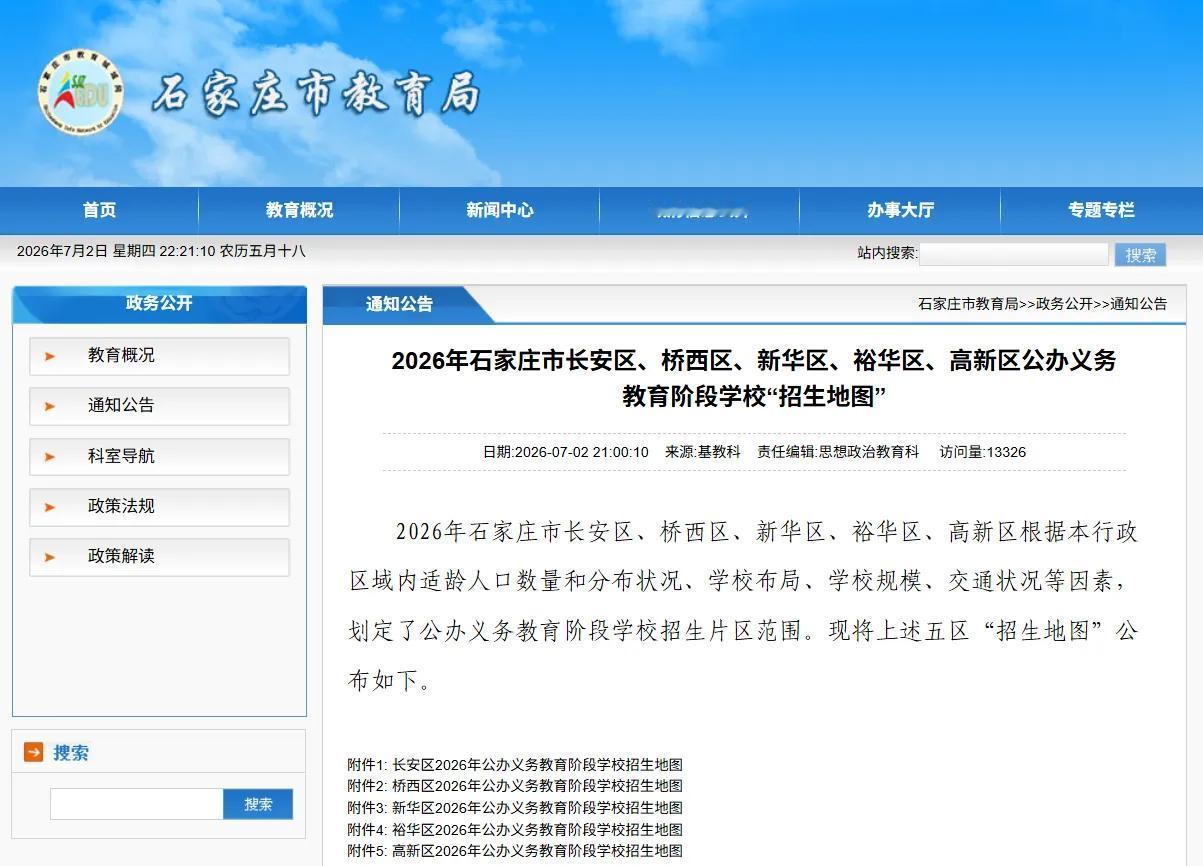Open attachment 5 高新区 enrollment map
Screen dimensions: 1203x866
(x=515, y=851)
